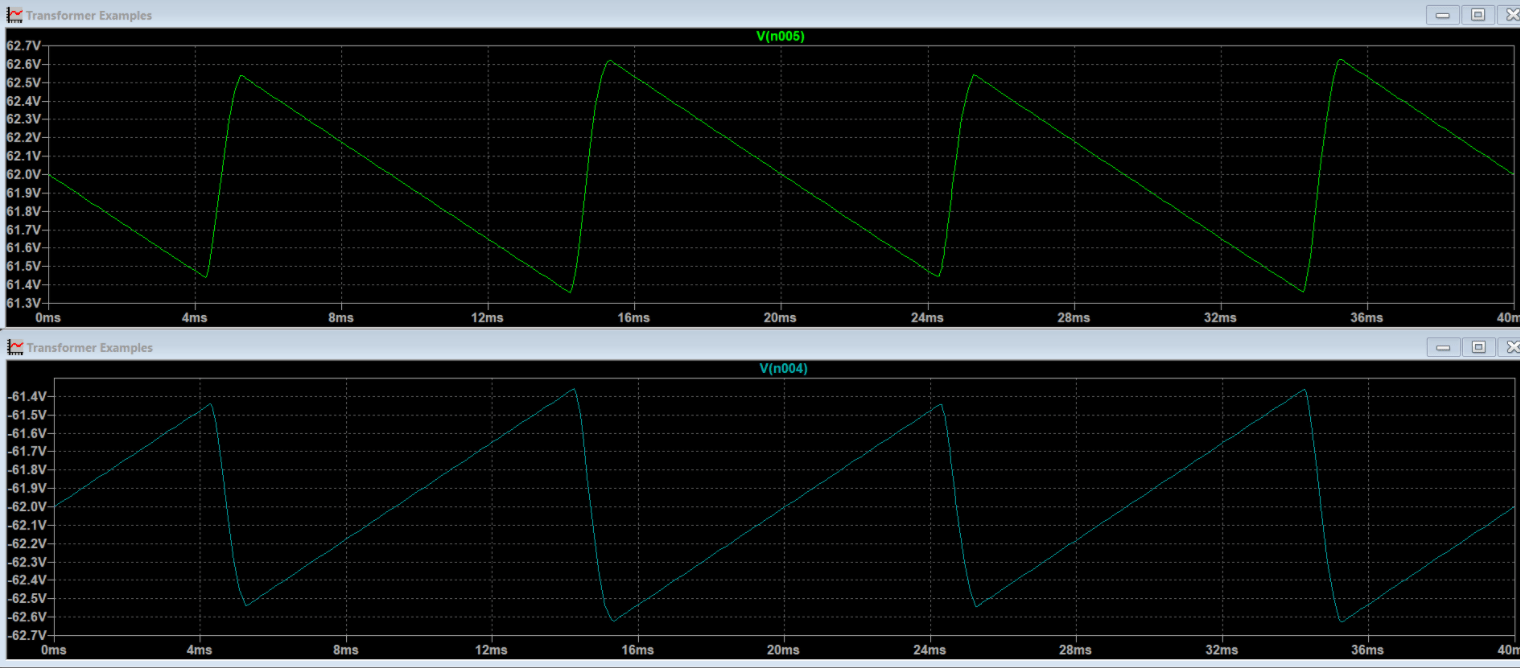Click the 61.6V vertical axis label
The width and height of the screenshot is (1520, 668).
click(x=23, y=248)
